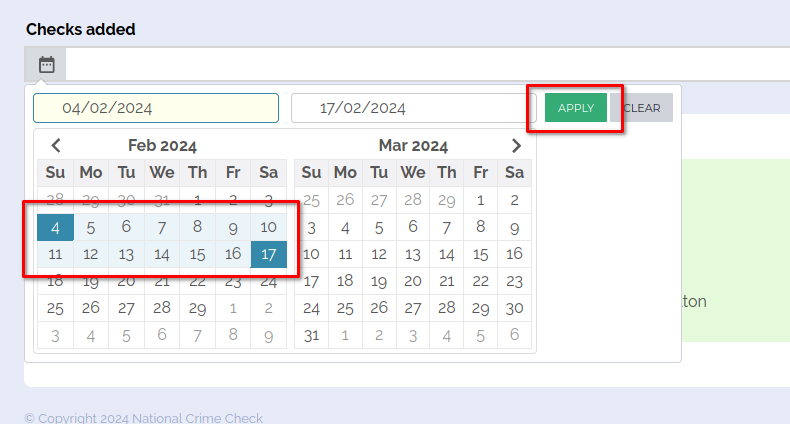The width and height of the screenshot is (790, 424).
Task: Select March 9 in the right calendar
Action: [x=515, y=227]
